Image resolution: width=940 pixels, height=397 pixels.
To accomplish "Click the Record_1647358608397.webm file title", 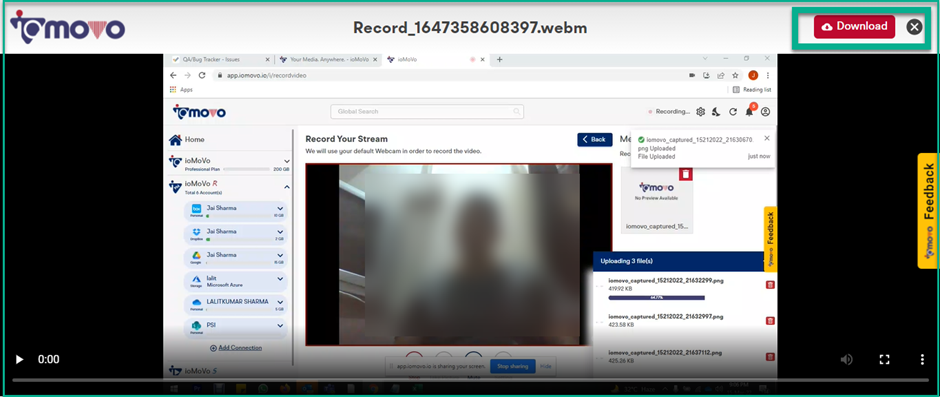I will tap(470, 28).
